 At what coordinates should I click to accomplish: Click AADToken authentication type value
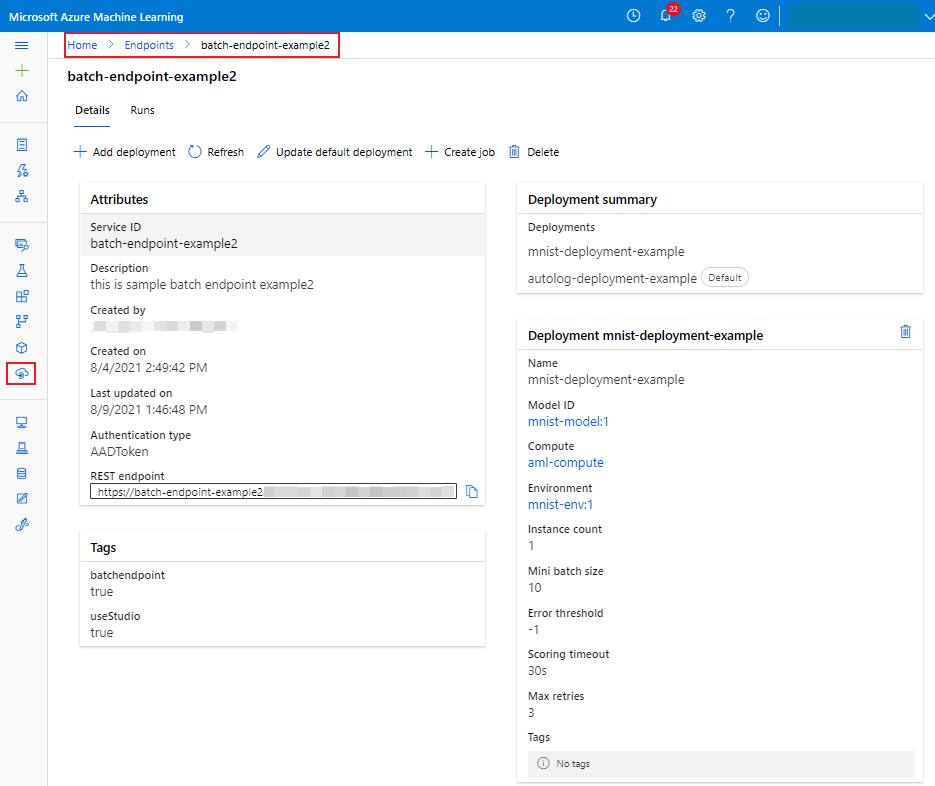click(x=119, y=451)
